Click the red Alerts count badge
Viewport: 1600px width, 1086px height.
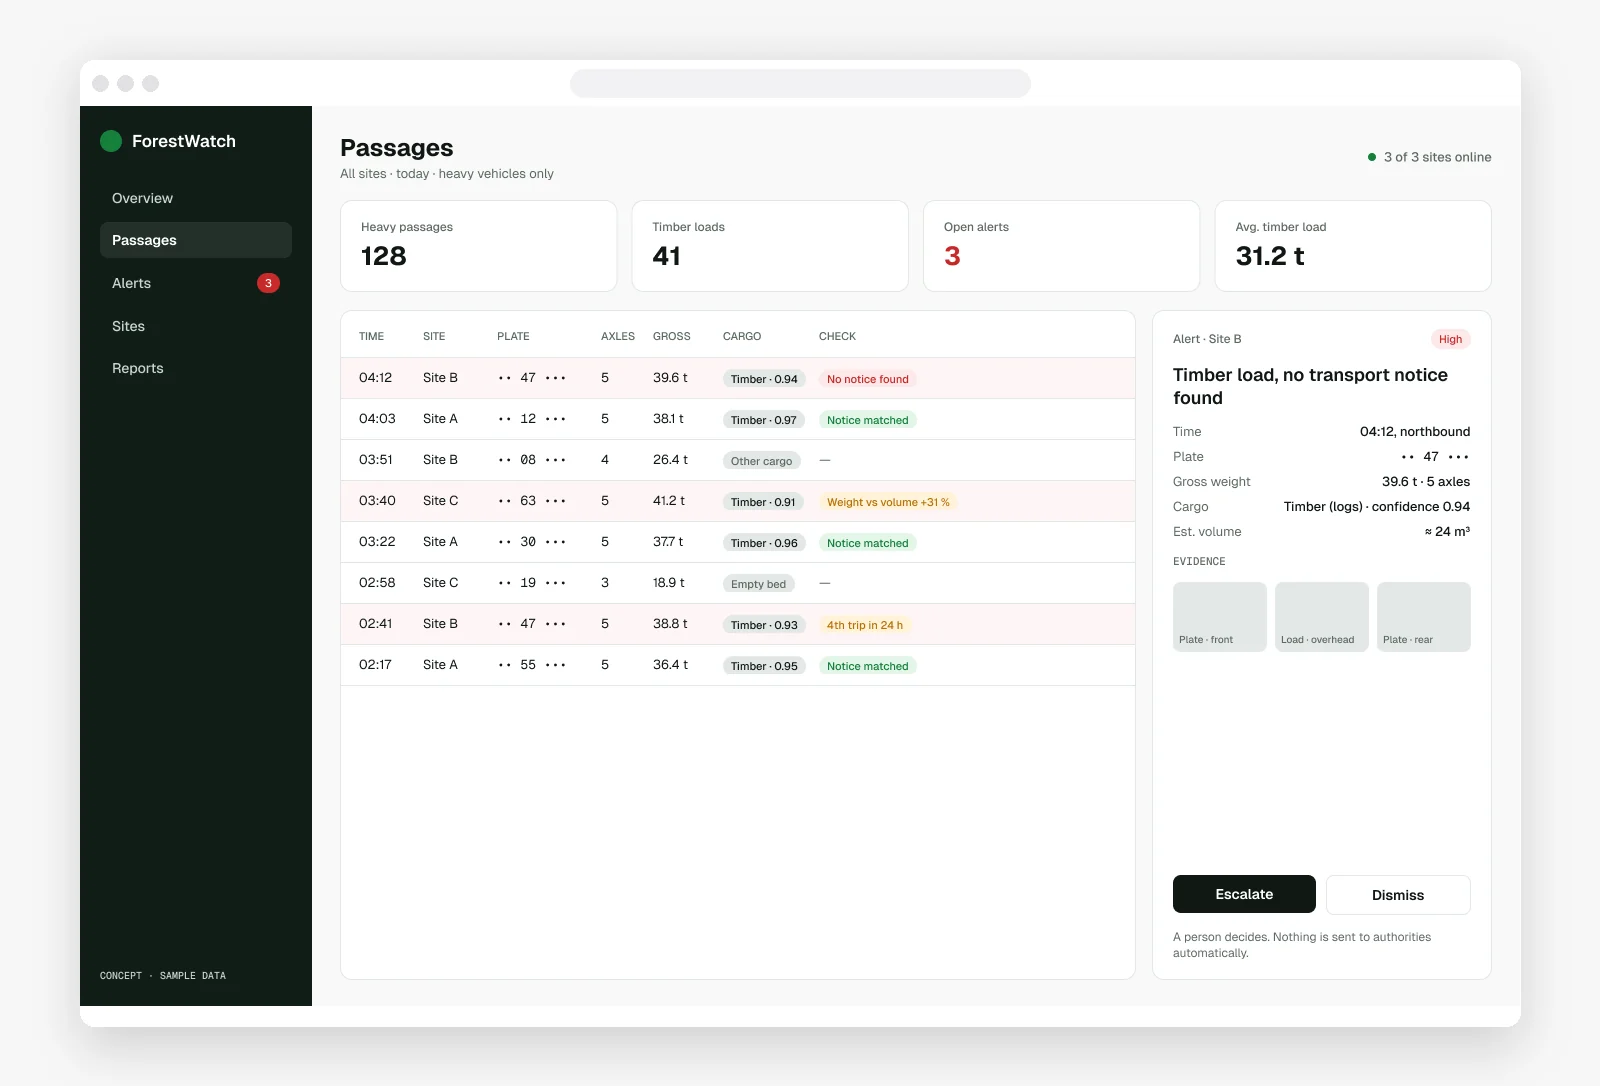click(x=268, y=283)
